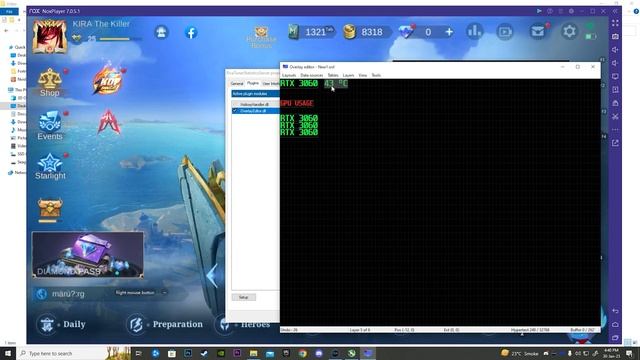
Task: Open Data sources menu in Overlay editor
Action: (x=311, y=75)
